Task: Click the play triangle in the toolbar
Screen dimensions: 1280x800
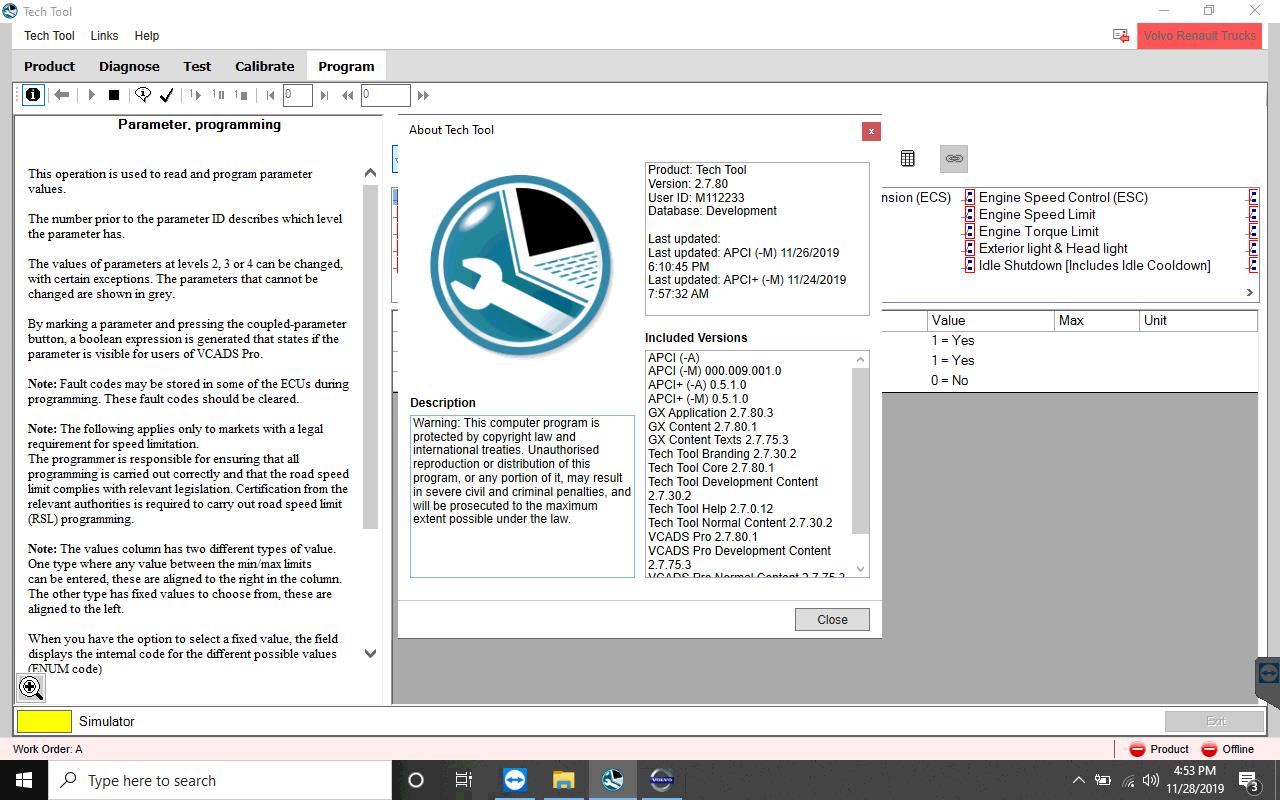Action: point(91,95)
